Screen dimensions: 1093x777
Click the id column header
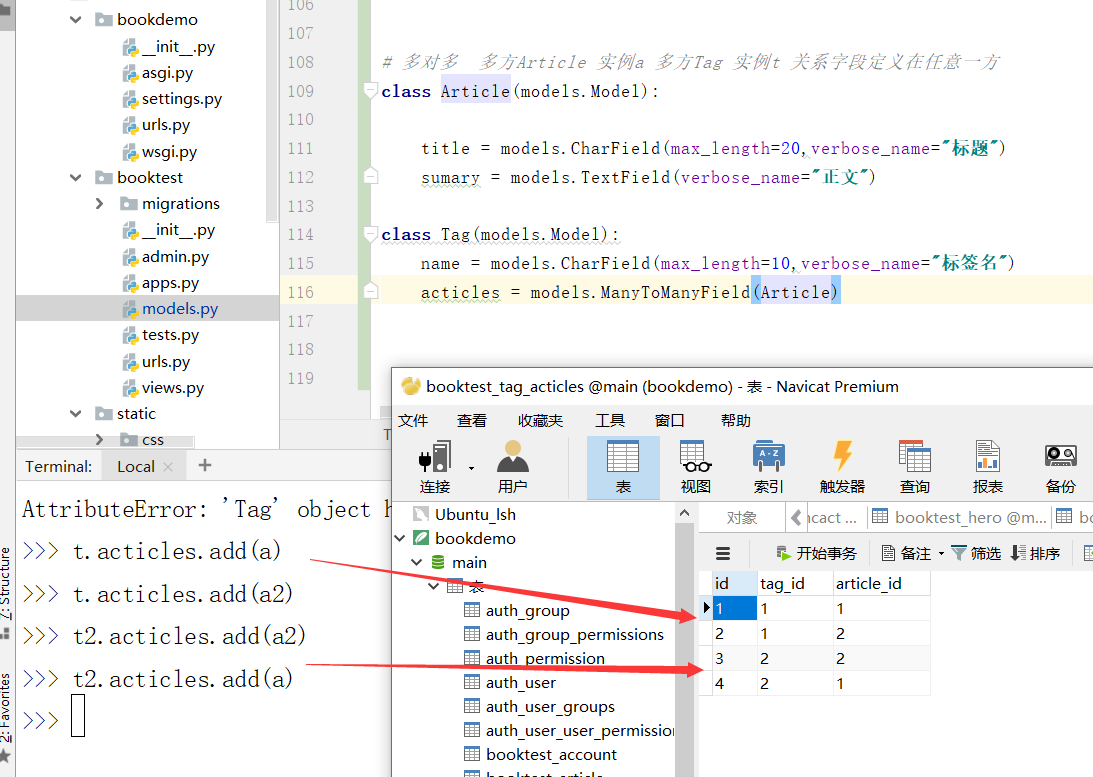(x=735, y=583)
